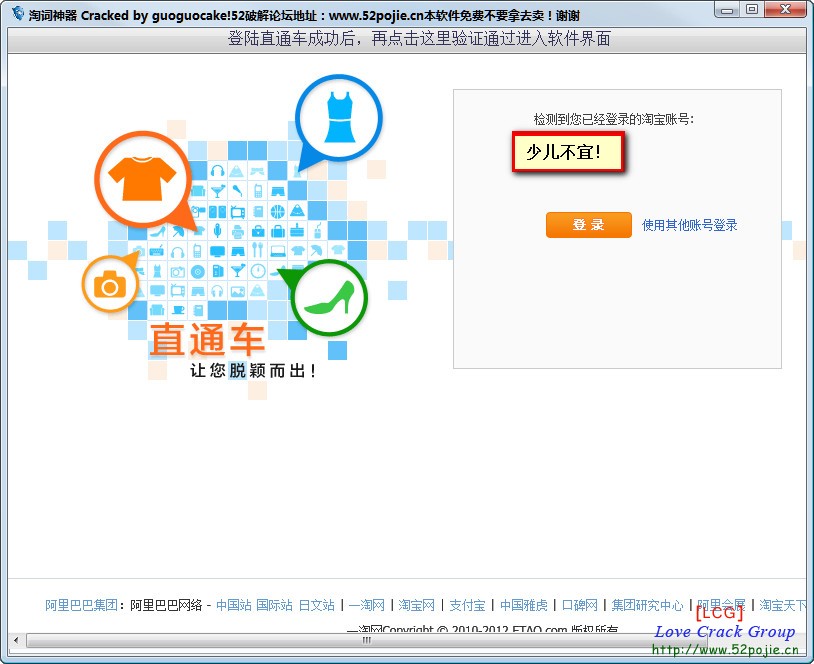Click the 检测到您已经登录的淘宝账号 label
814x664 pixels.
[x=614, y=119]
